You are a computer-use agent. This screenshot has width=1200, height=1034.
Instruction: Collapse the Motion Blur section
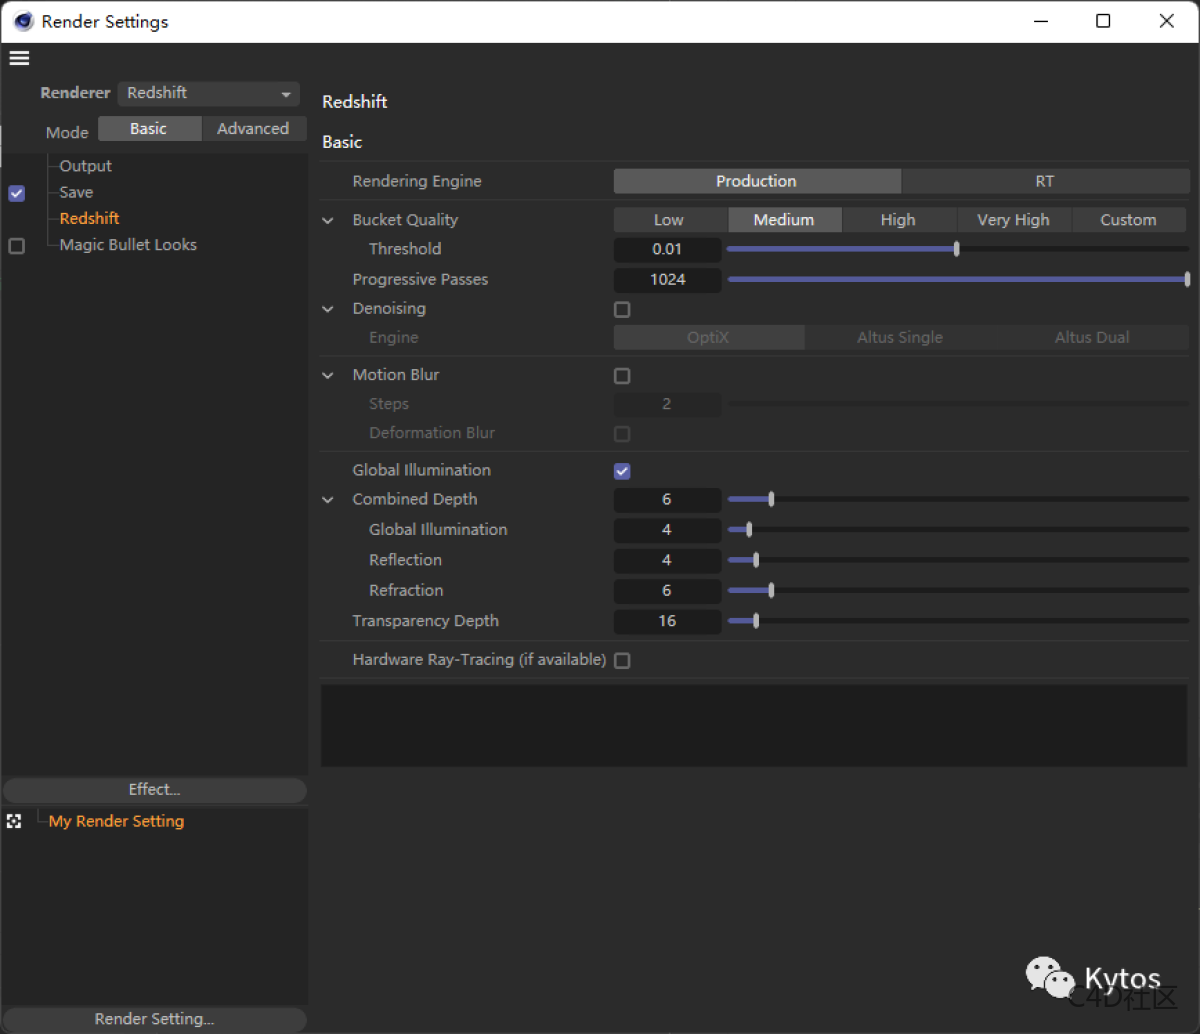(x=327, y=375)
